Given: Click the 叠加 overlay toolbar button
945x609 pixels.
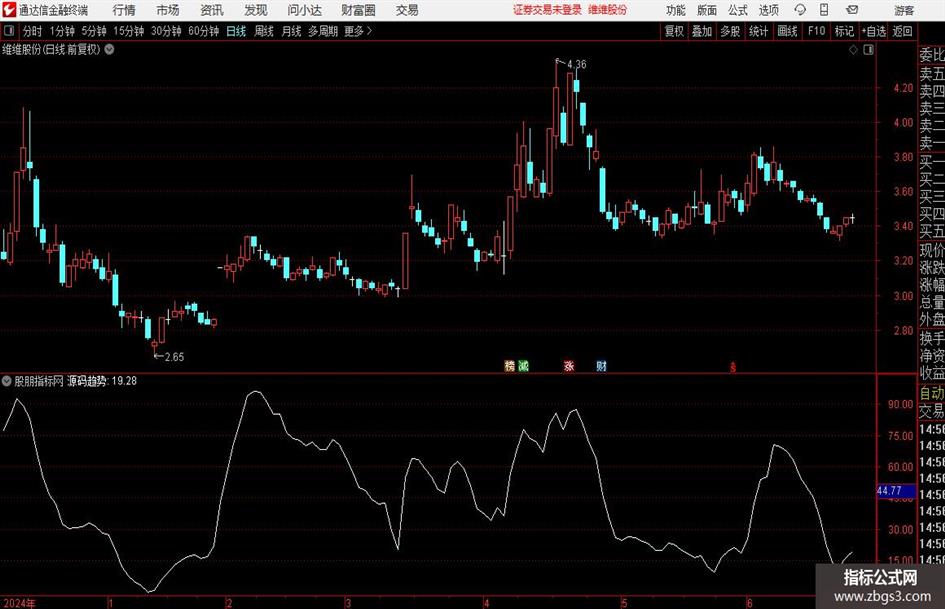Looking at the screenshot, I should pos(702,31).
